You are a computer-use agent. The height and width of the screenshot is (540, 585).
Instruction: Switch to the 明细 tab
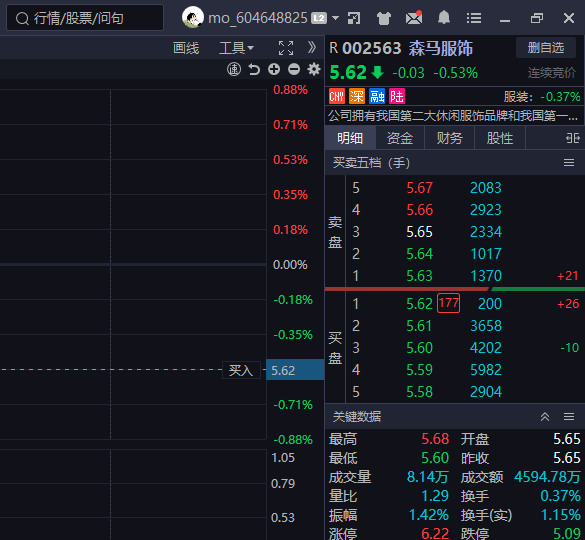[350, 138]
